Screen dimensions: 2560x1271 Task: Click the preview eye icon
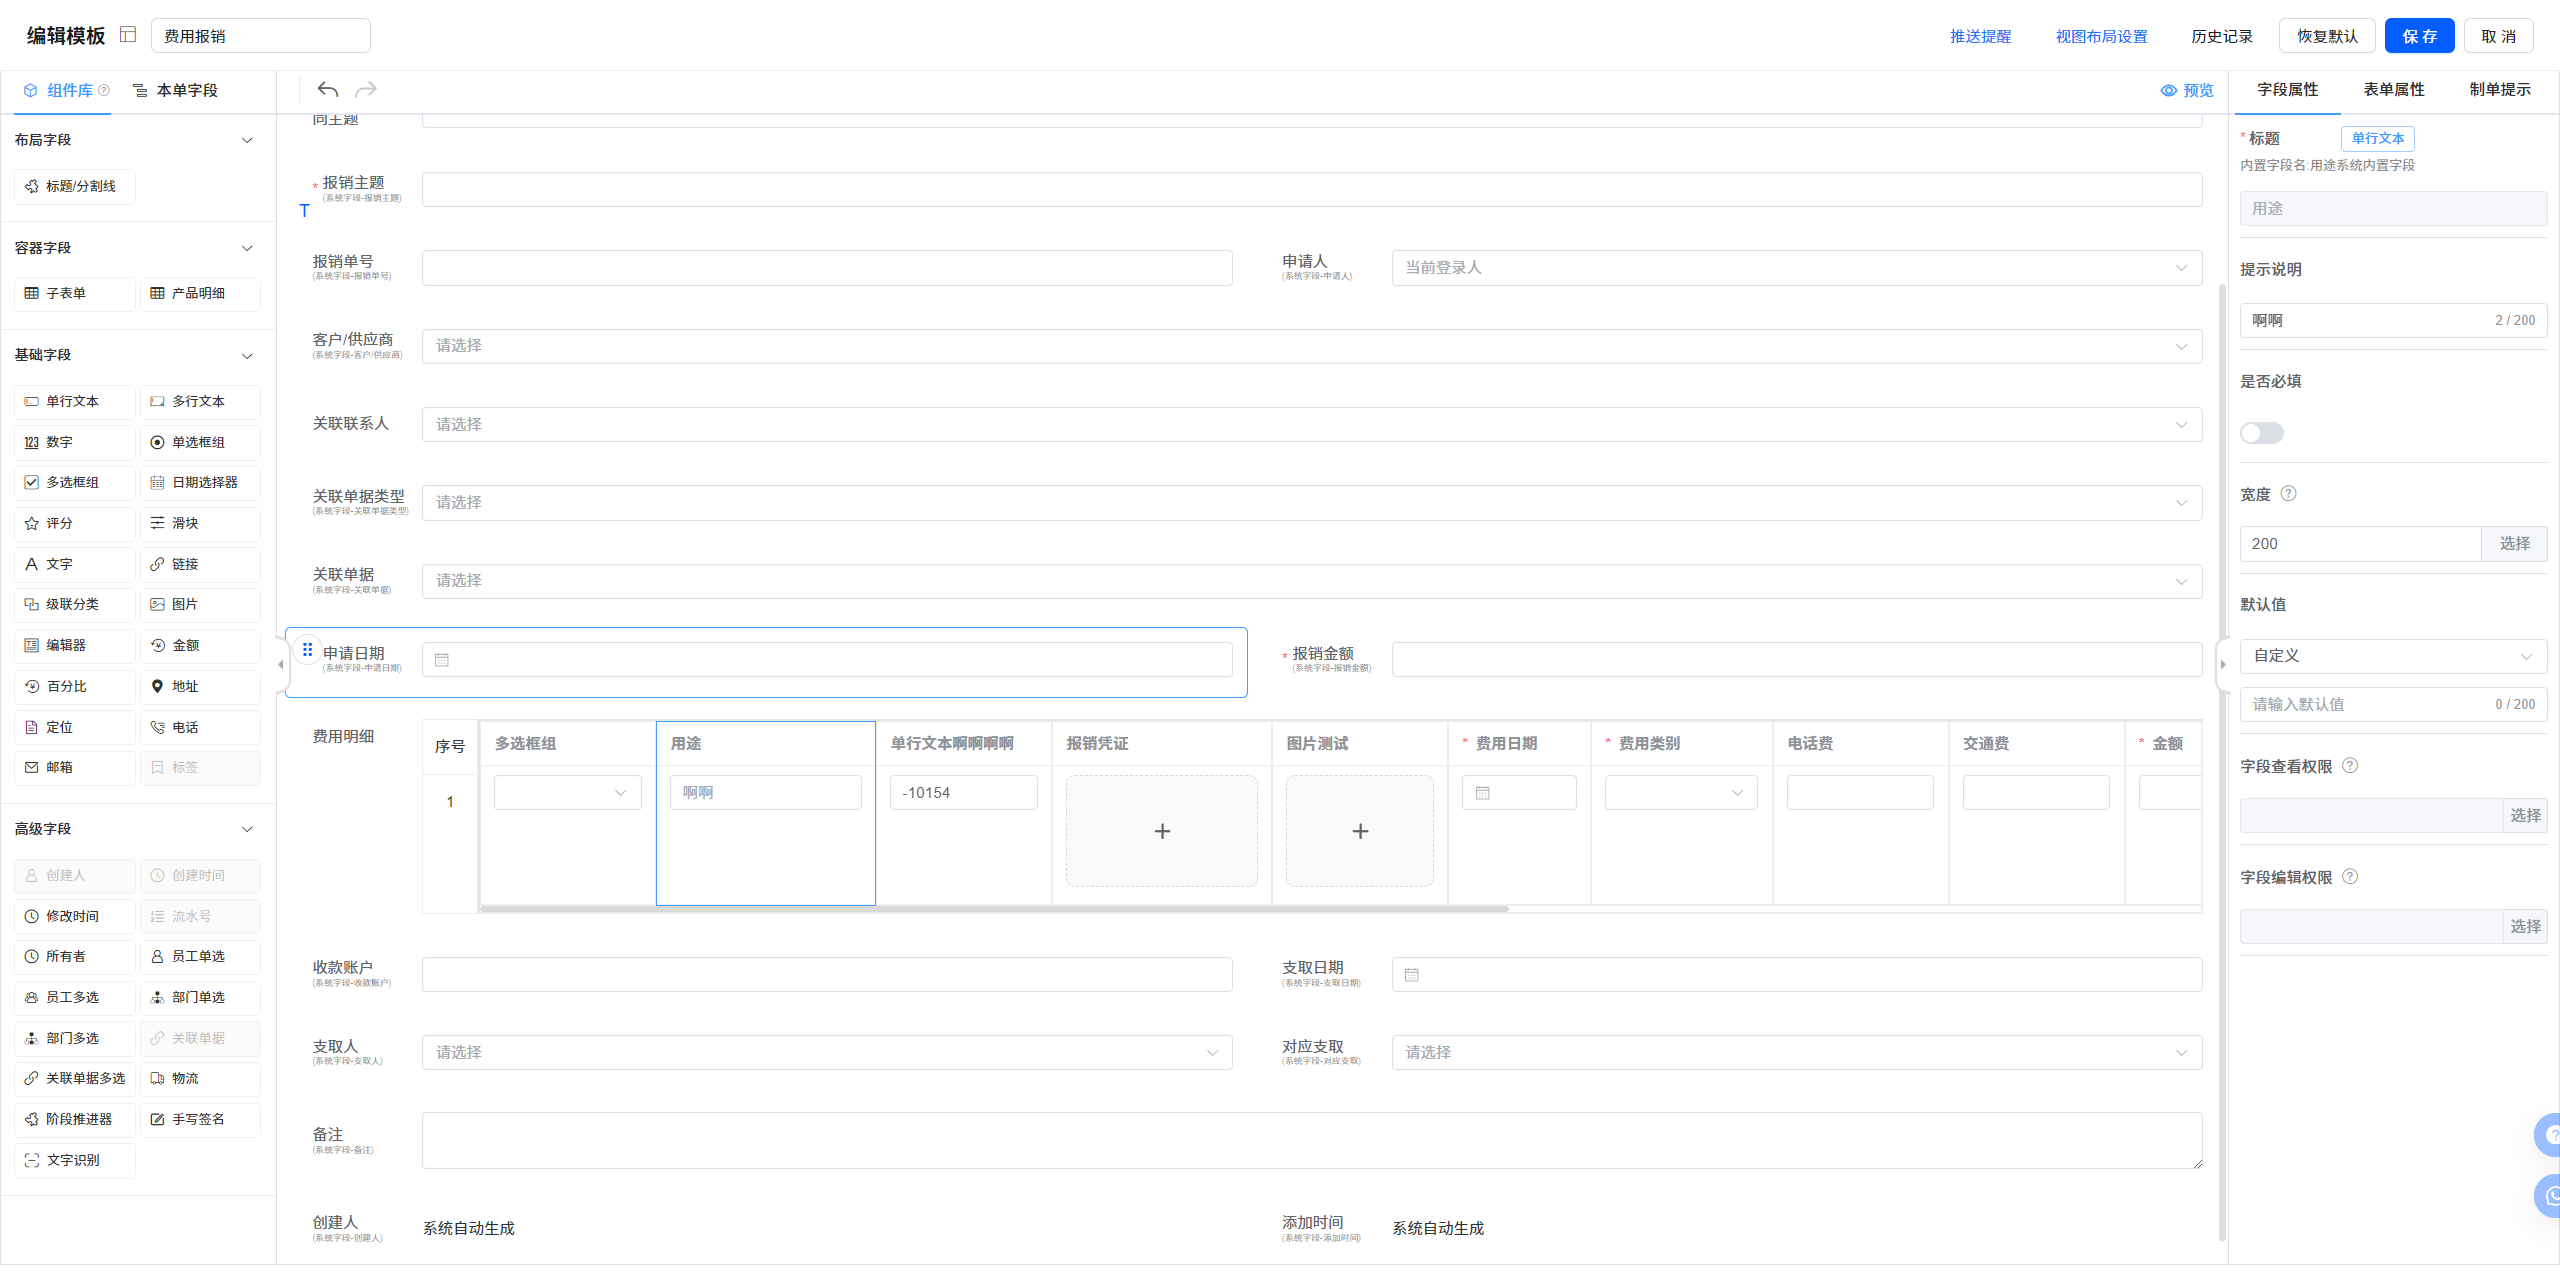pyautogui.click(x=2168, y=91)
